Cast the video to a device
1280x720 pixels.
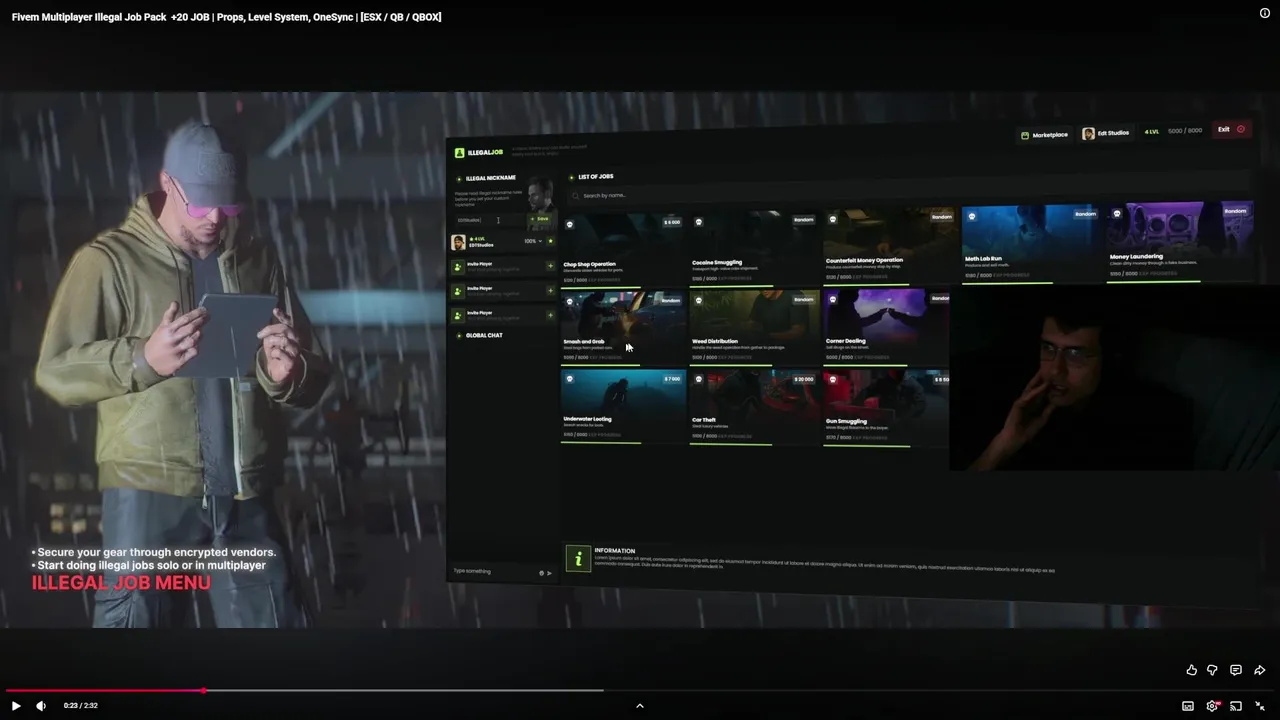click(1236, 706)
